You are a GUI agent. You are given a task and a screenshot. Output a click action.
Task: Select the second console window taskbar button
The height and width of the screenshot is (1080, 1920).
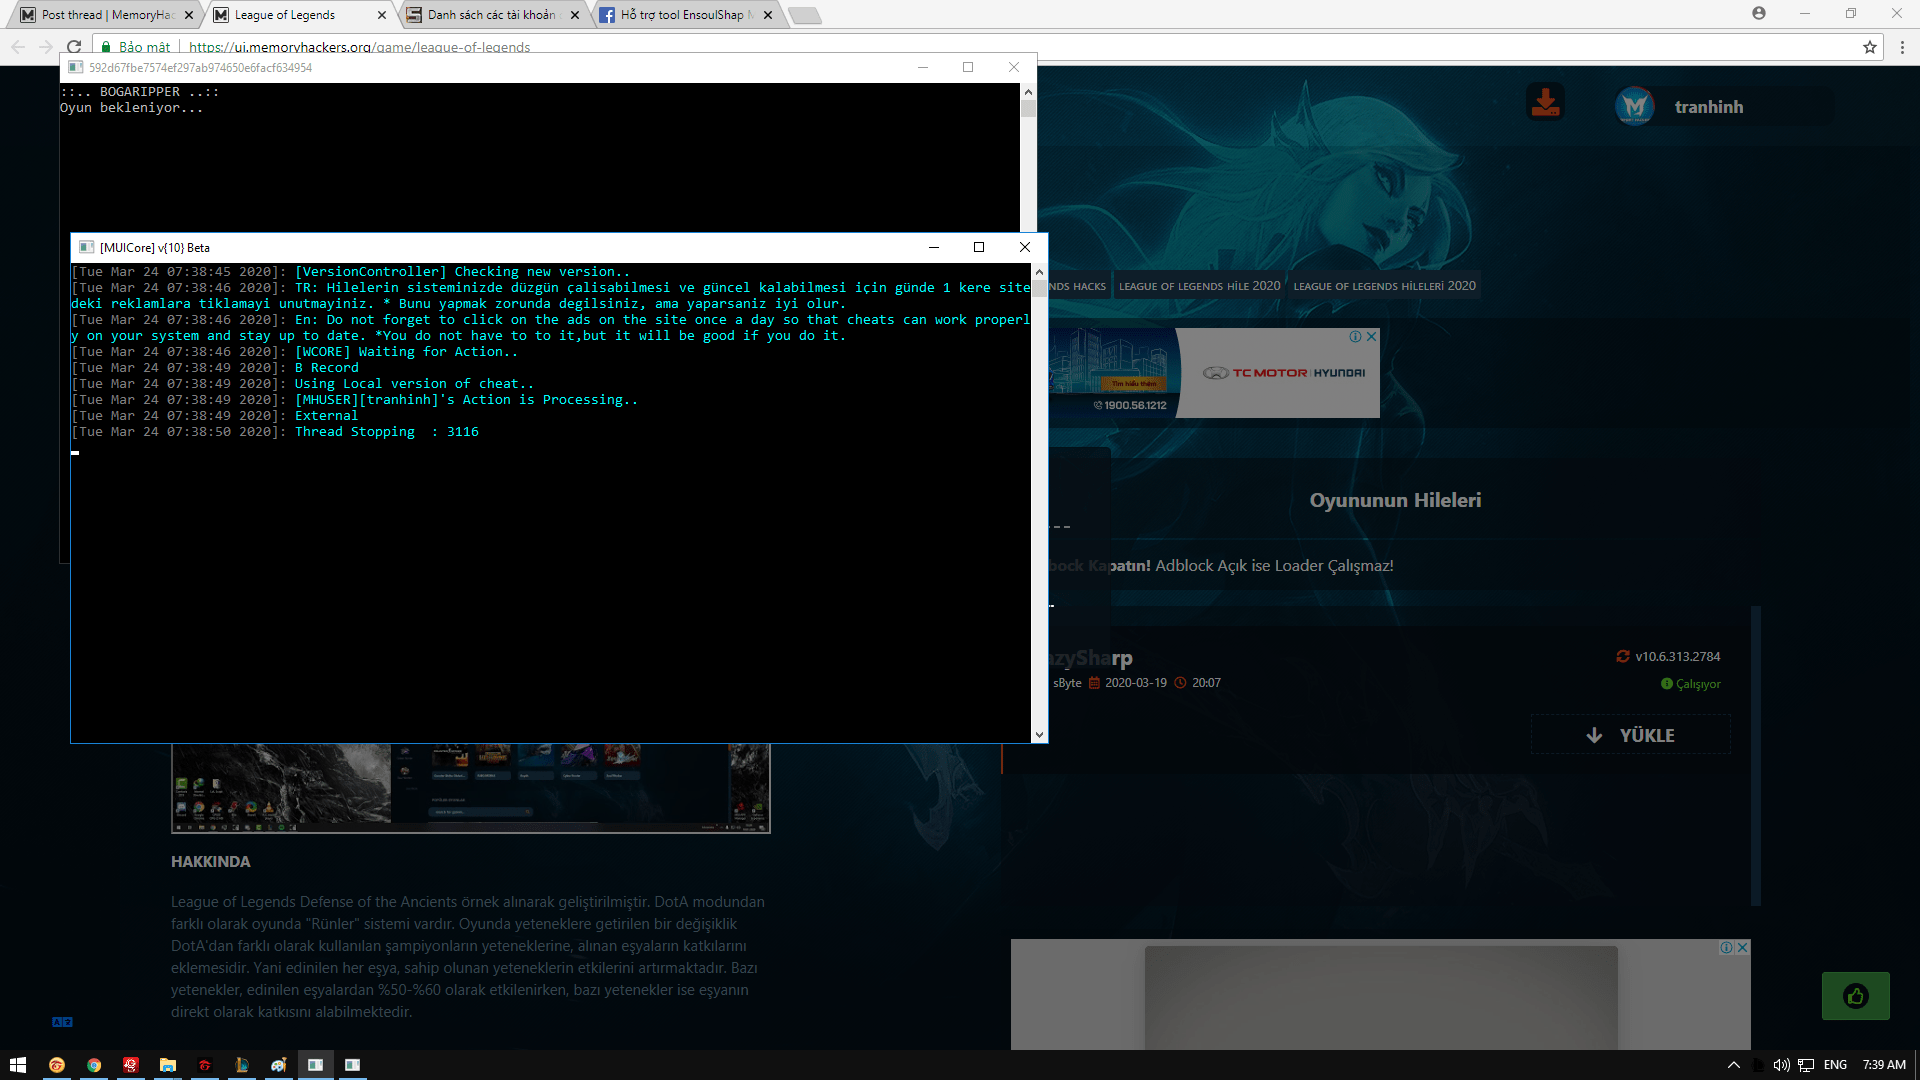coord(352,1065)
